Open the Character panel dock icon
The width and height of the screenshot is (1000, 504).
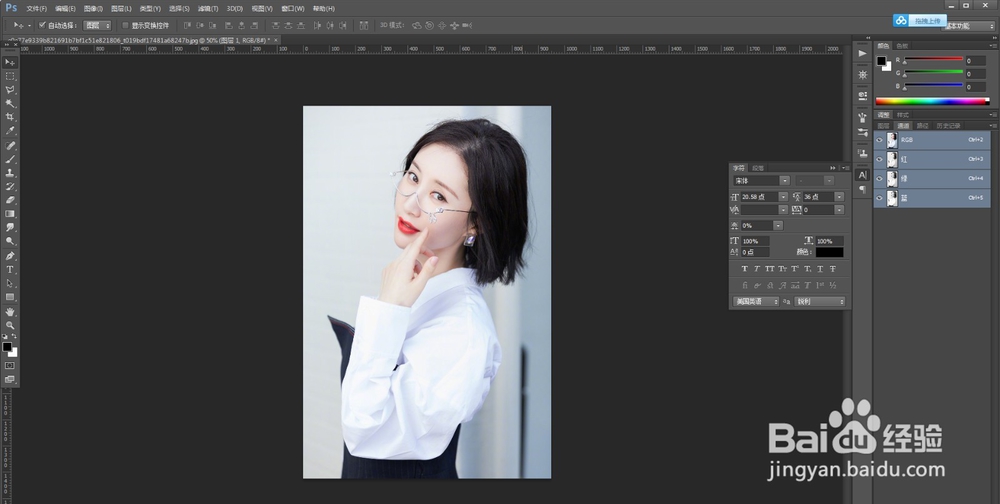pyautogui.click(x=862, y=175)
